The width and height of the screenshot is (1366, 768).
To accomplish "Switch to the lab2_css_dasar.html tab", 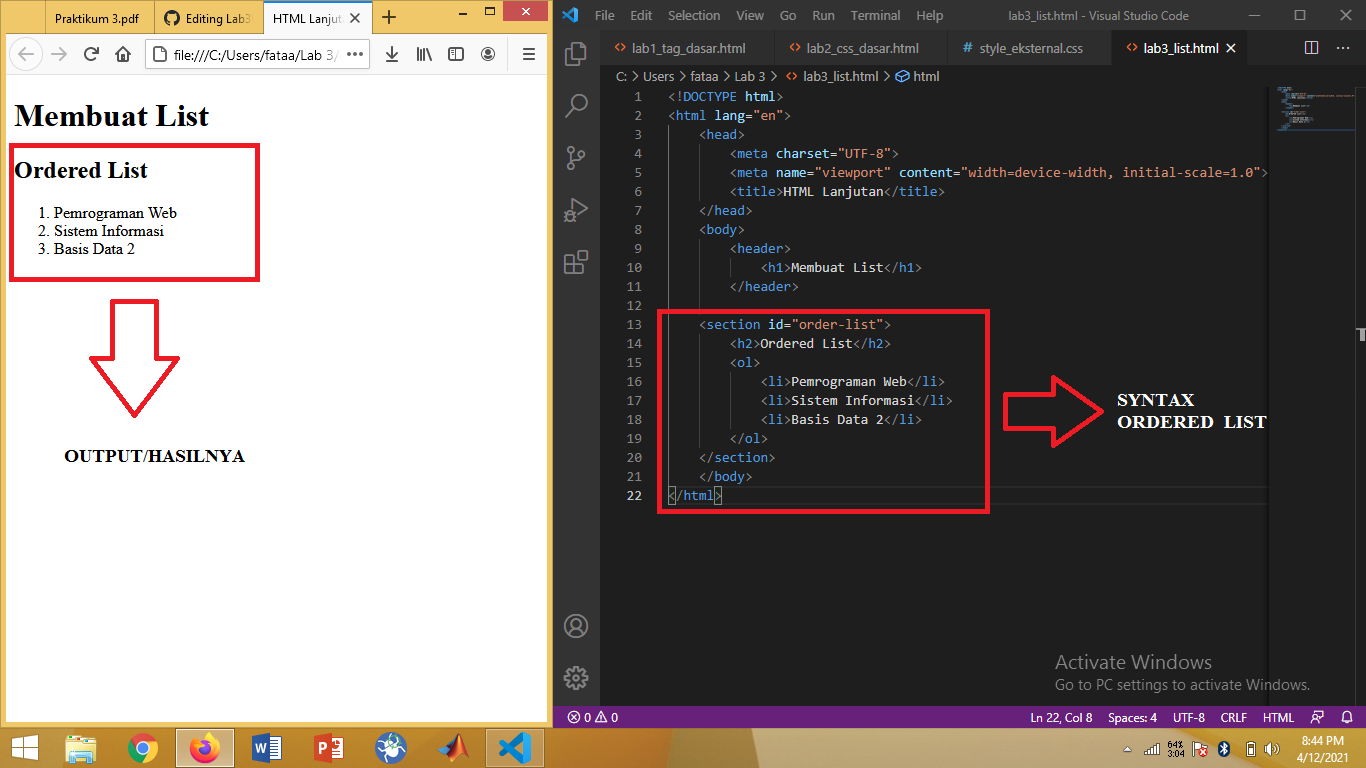I will pyautogui.click(x=863, y=48).
